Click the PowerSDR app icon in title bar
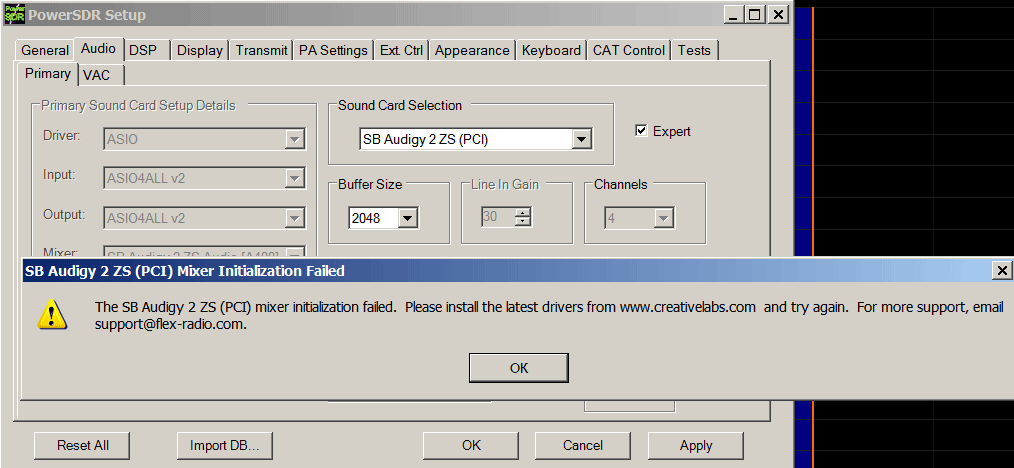This screenshot has width=1014, height=468. [x=14, y=15]
